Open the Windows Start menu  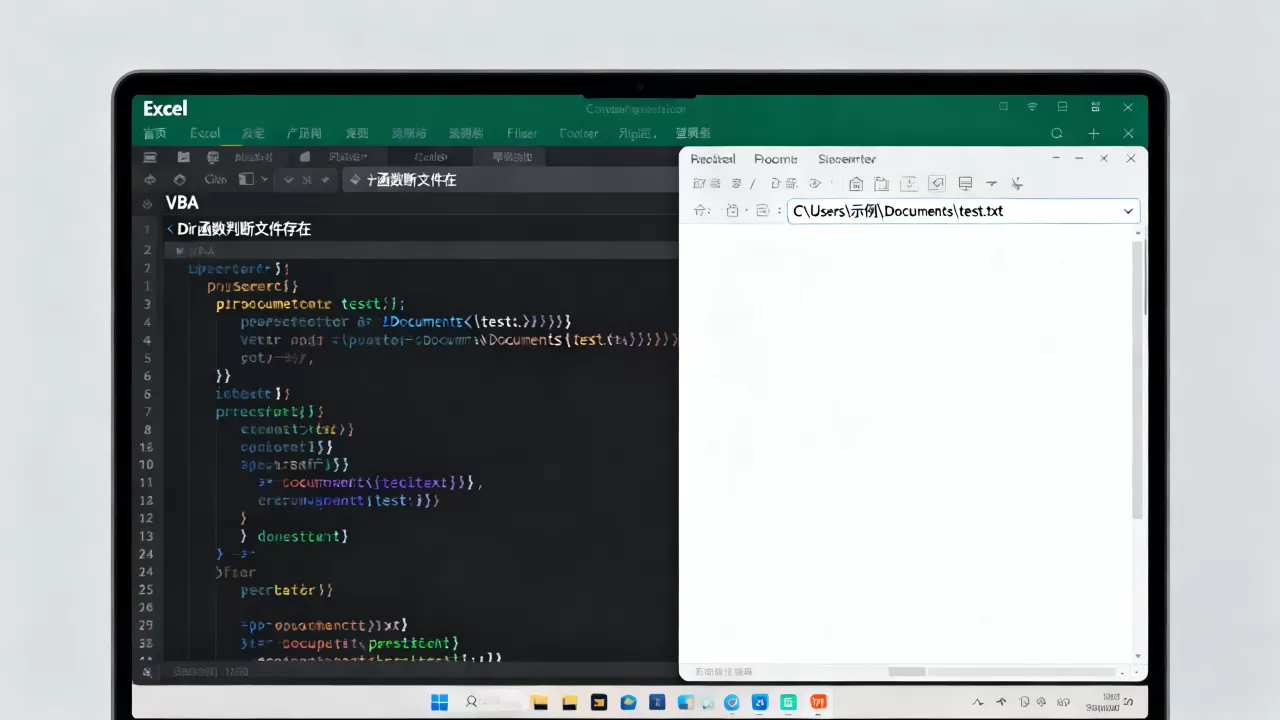coord(439,702)
